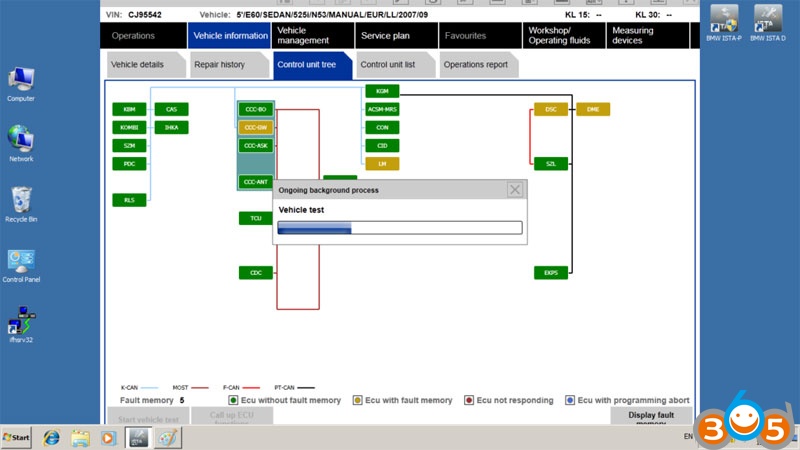Screen dimensions: 800x450
Task: Select the KGM control unit node
Action: 382,91
